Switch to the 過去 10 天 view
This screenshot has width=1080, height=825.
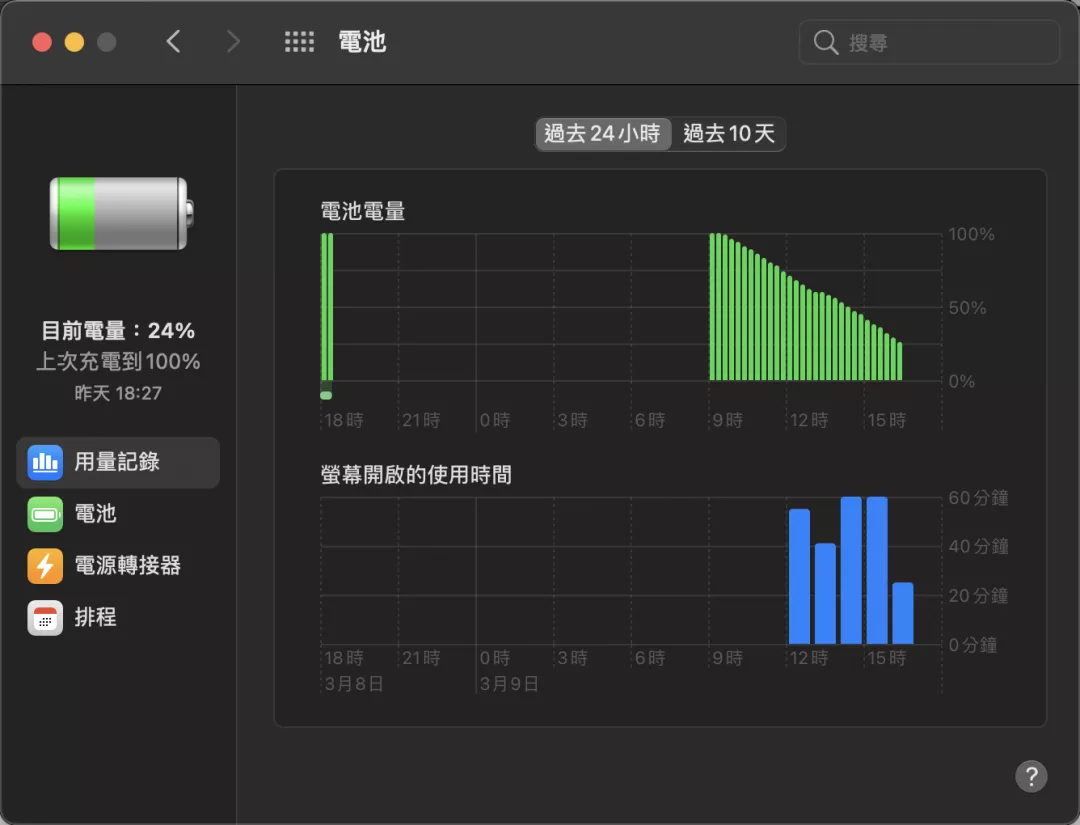pos(728,134)
